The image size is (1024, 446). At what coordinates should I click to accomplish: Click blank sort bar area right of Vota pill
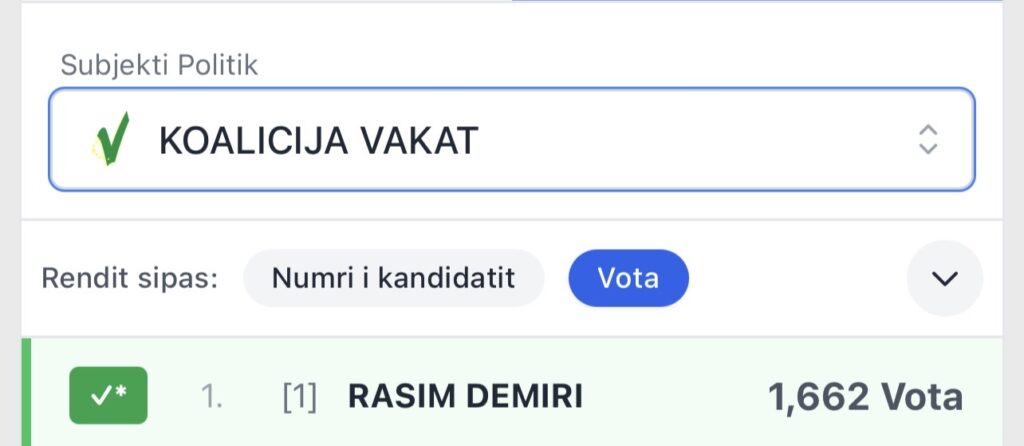coord(795,277)
